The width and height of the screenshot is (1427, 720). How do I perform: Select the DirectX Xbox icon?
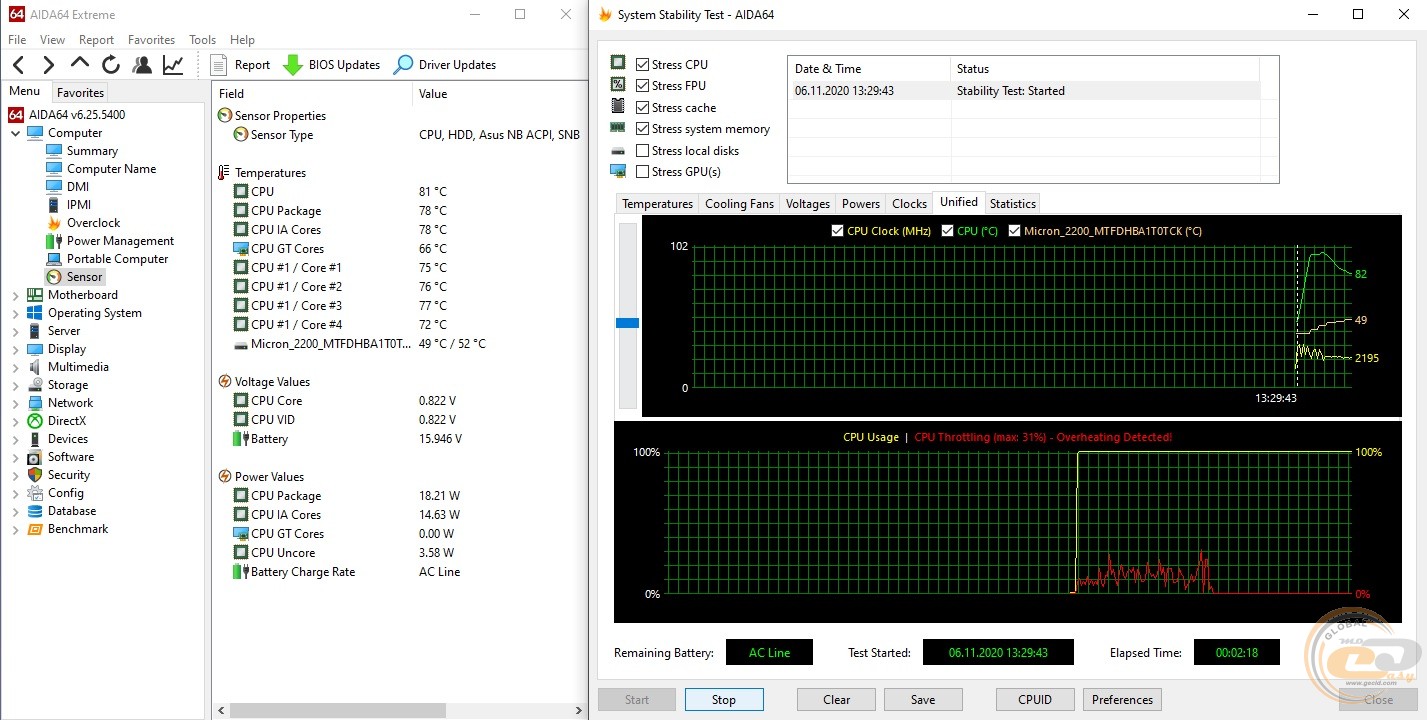[x=35, y=421]
